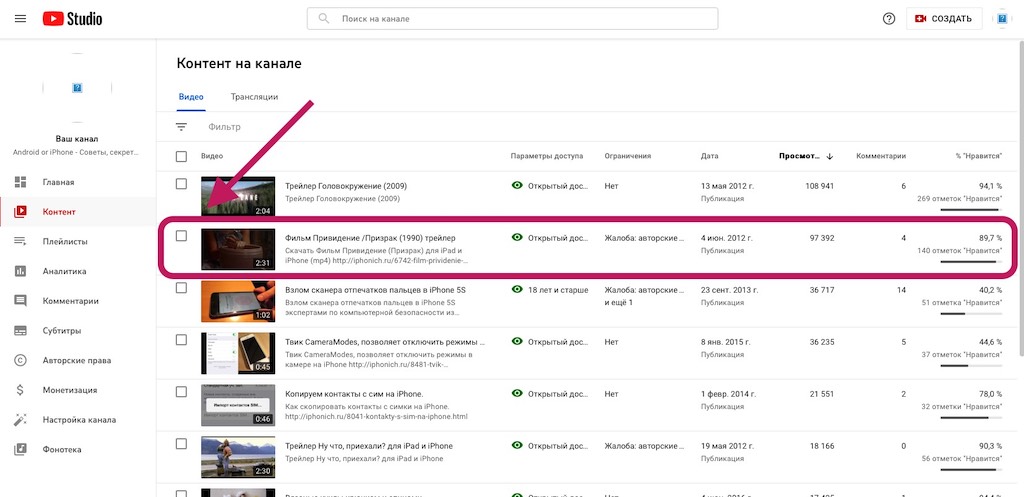Image resolution: width=1024 pixels, height=497 pixels.
Task: Tick checkbox for Фильм Привидение video
Action: tap(181, 236)
